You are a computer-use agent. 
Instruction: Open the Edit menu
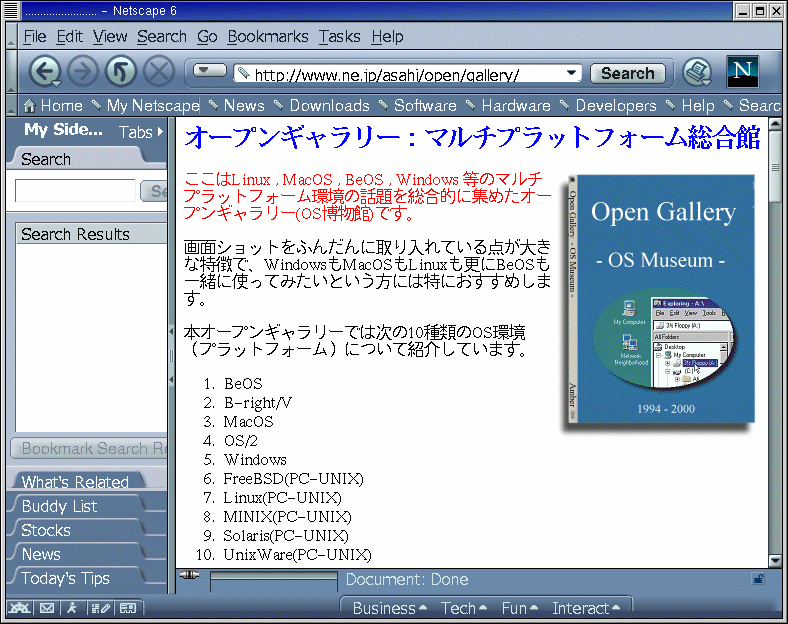coord(69,37)
